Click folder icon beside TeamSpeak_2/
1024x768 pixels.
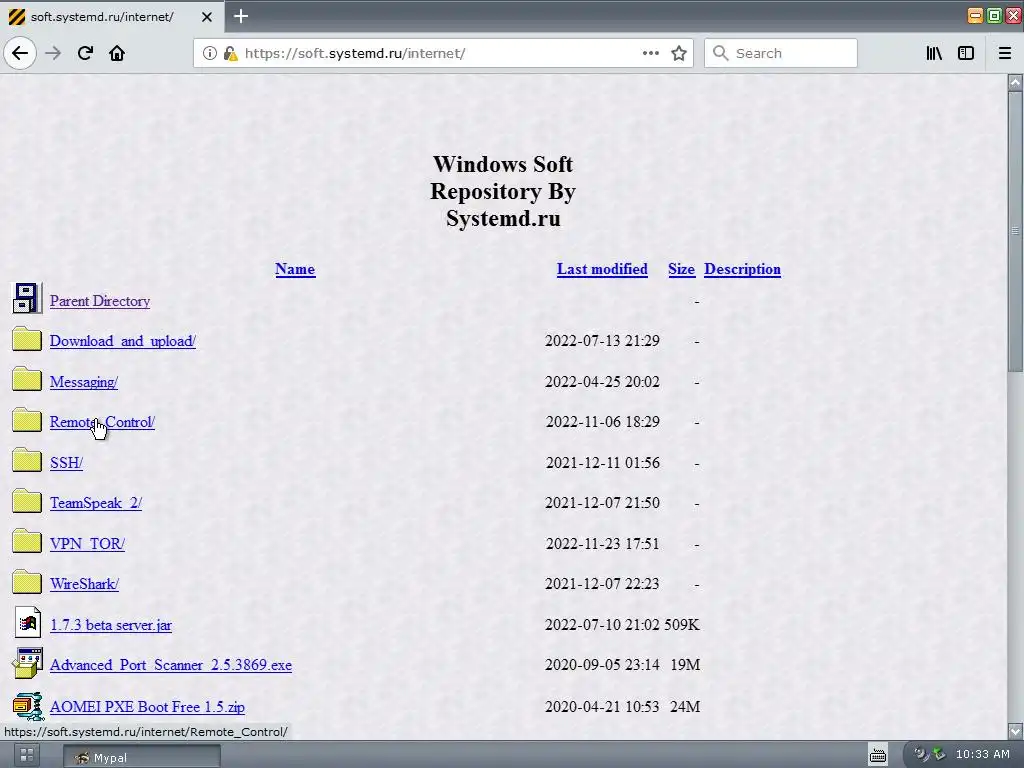point(27,501)
